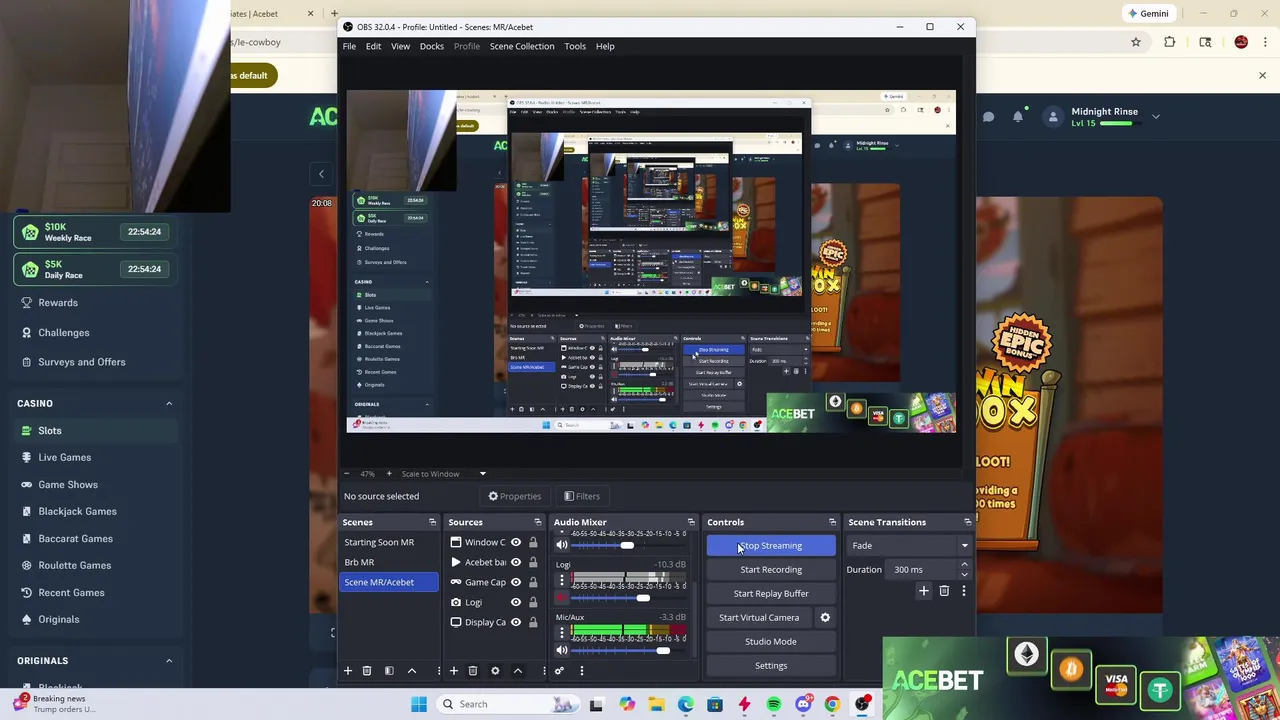
Task: Unlock the Logi source lock
Action: click(533, 602)
